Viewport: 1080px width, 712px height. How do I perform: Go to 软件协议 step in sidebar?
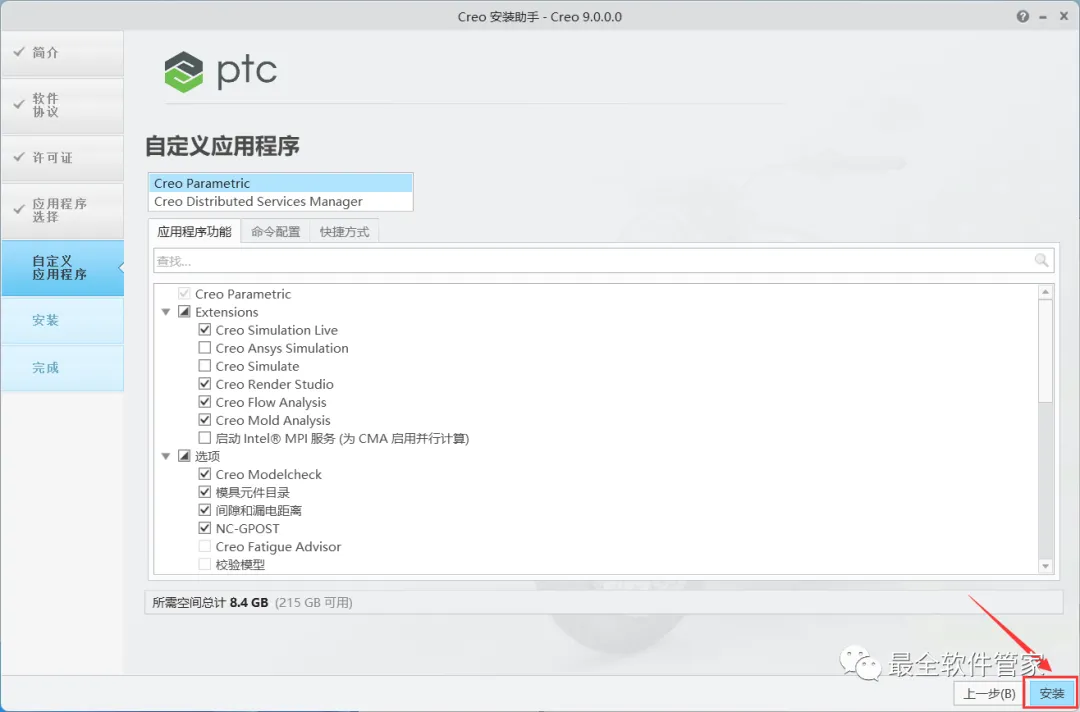coord(62,105)
